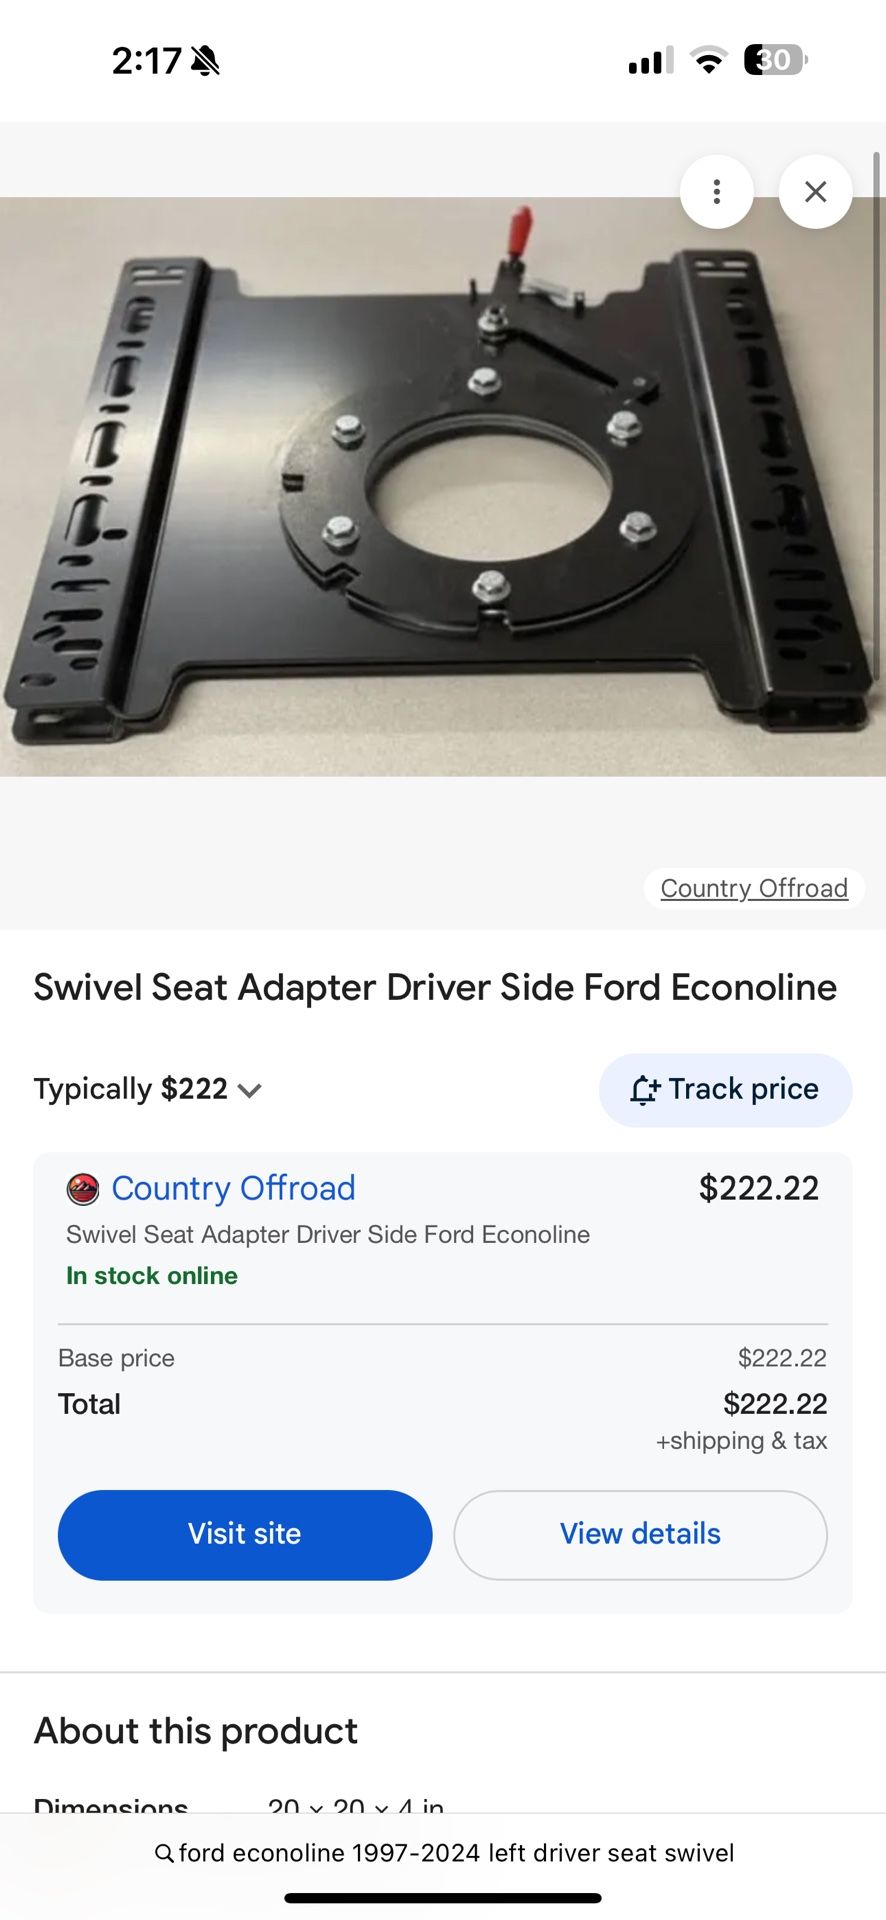Tap the cellular signal bars icon
Screen dimensions: 886x1920
650,61
